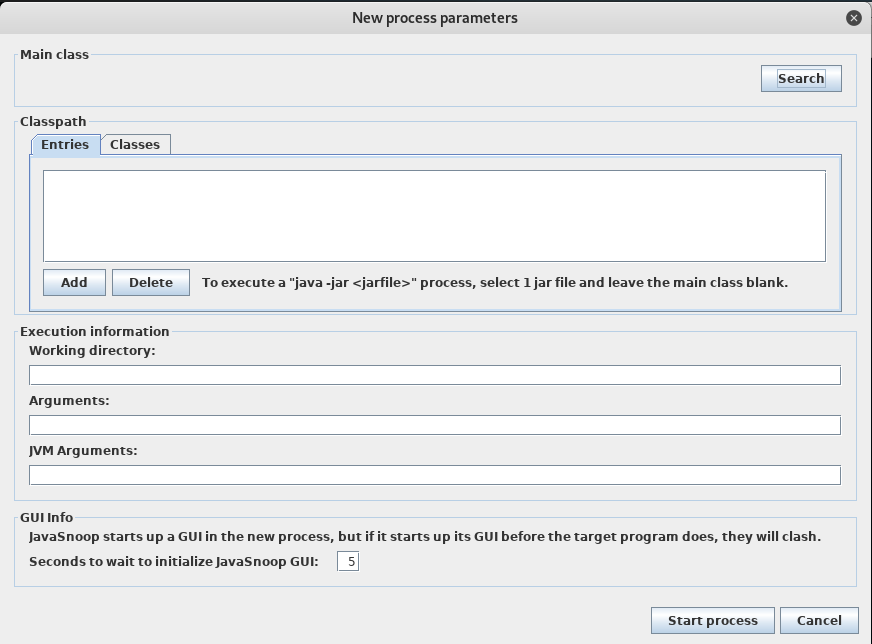Select the JVM Arguments text box
The image size is (872, 644).
[x=434, y=475]
